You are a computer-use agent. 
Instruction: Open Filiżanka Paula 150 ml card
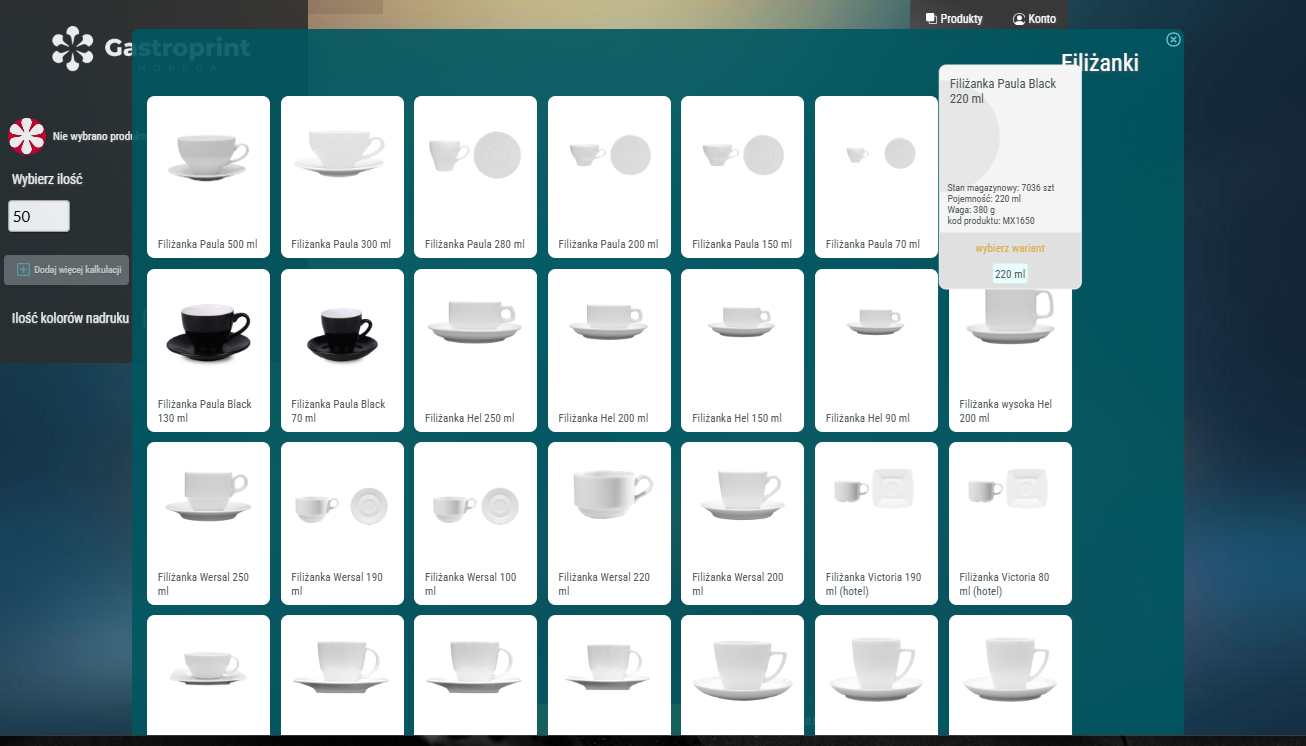(742, 177)
